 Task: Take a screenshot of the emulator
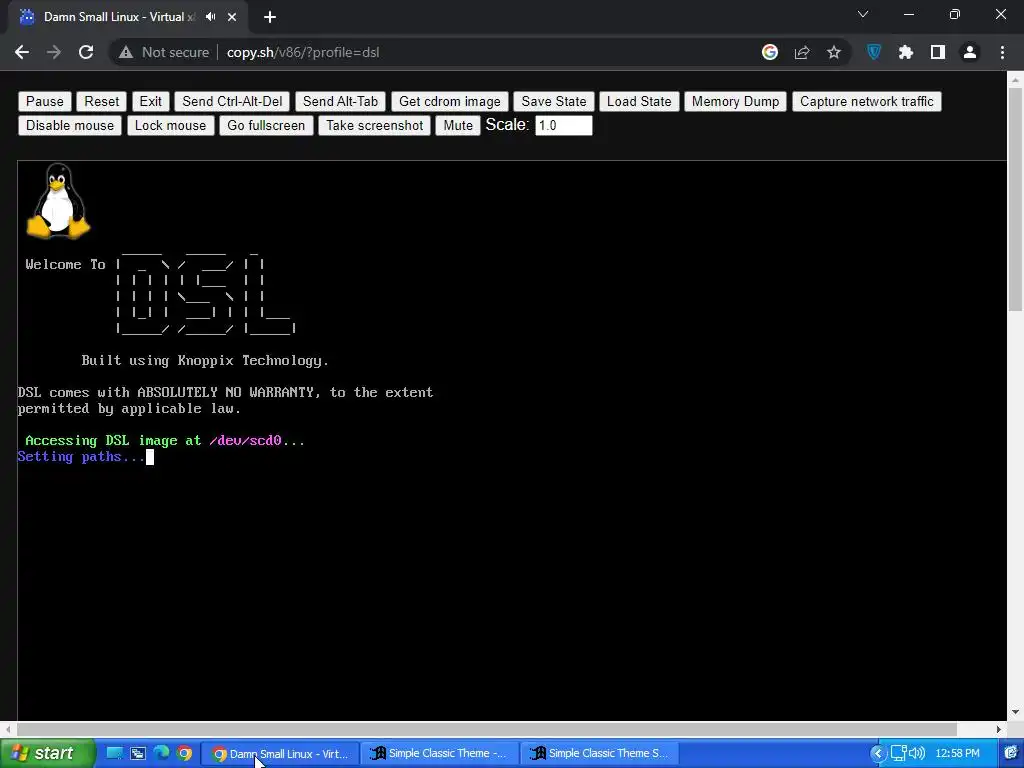tap(374, 125)
